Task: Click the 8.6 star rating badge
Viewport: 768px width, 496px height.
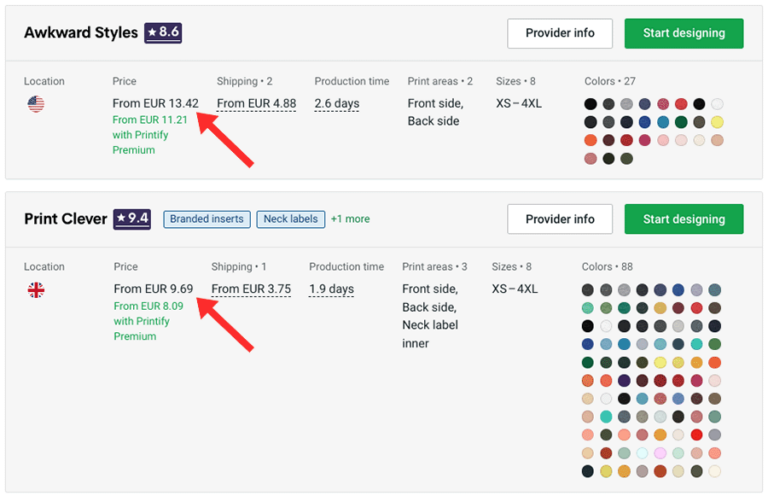Action: pyautogui.click(x=163, y=33)
